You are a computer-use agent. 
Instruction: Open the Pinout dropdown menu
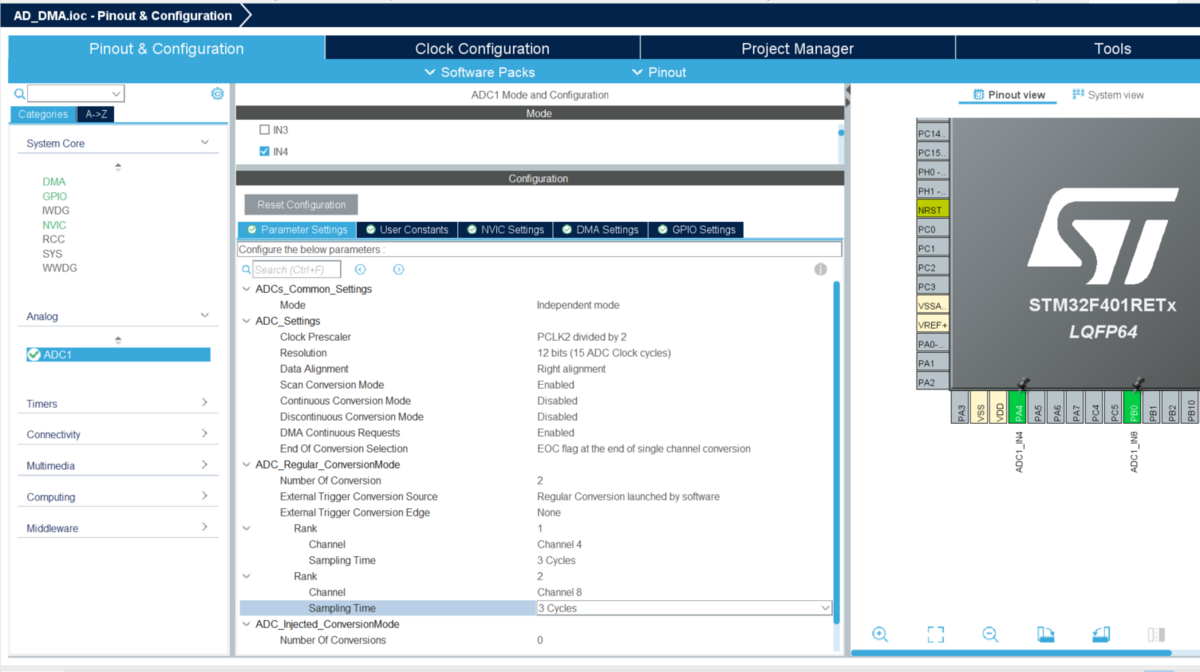coord(659,72)
